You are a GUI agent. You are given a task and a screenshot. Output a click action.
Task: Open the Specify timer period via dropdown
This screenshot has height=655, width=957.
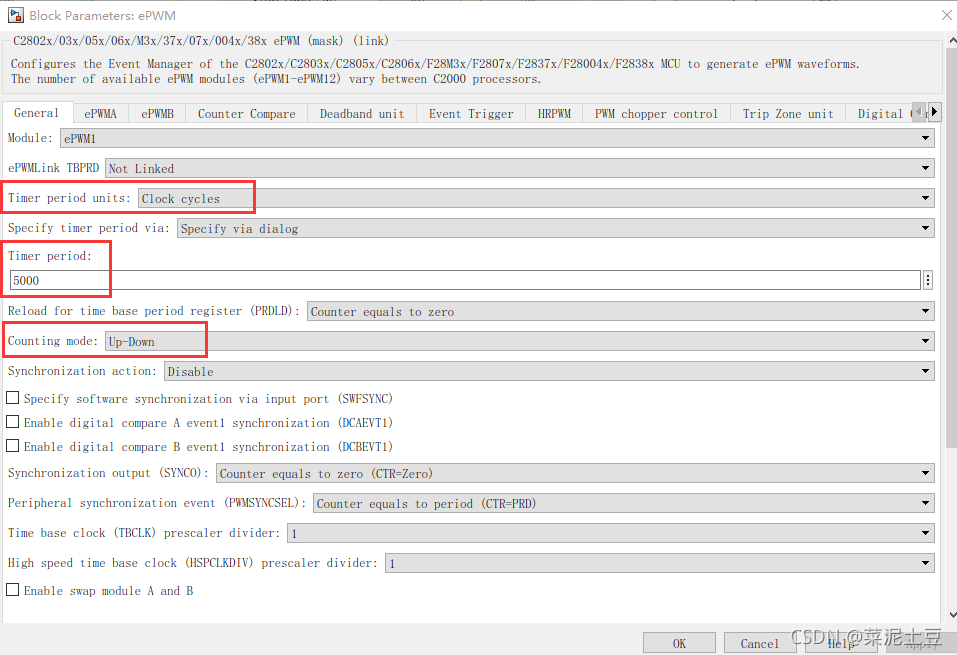tap(555, 228)
